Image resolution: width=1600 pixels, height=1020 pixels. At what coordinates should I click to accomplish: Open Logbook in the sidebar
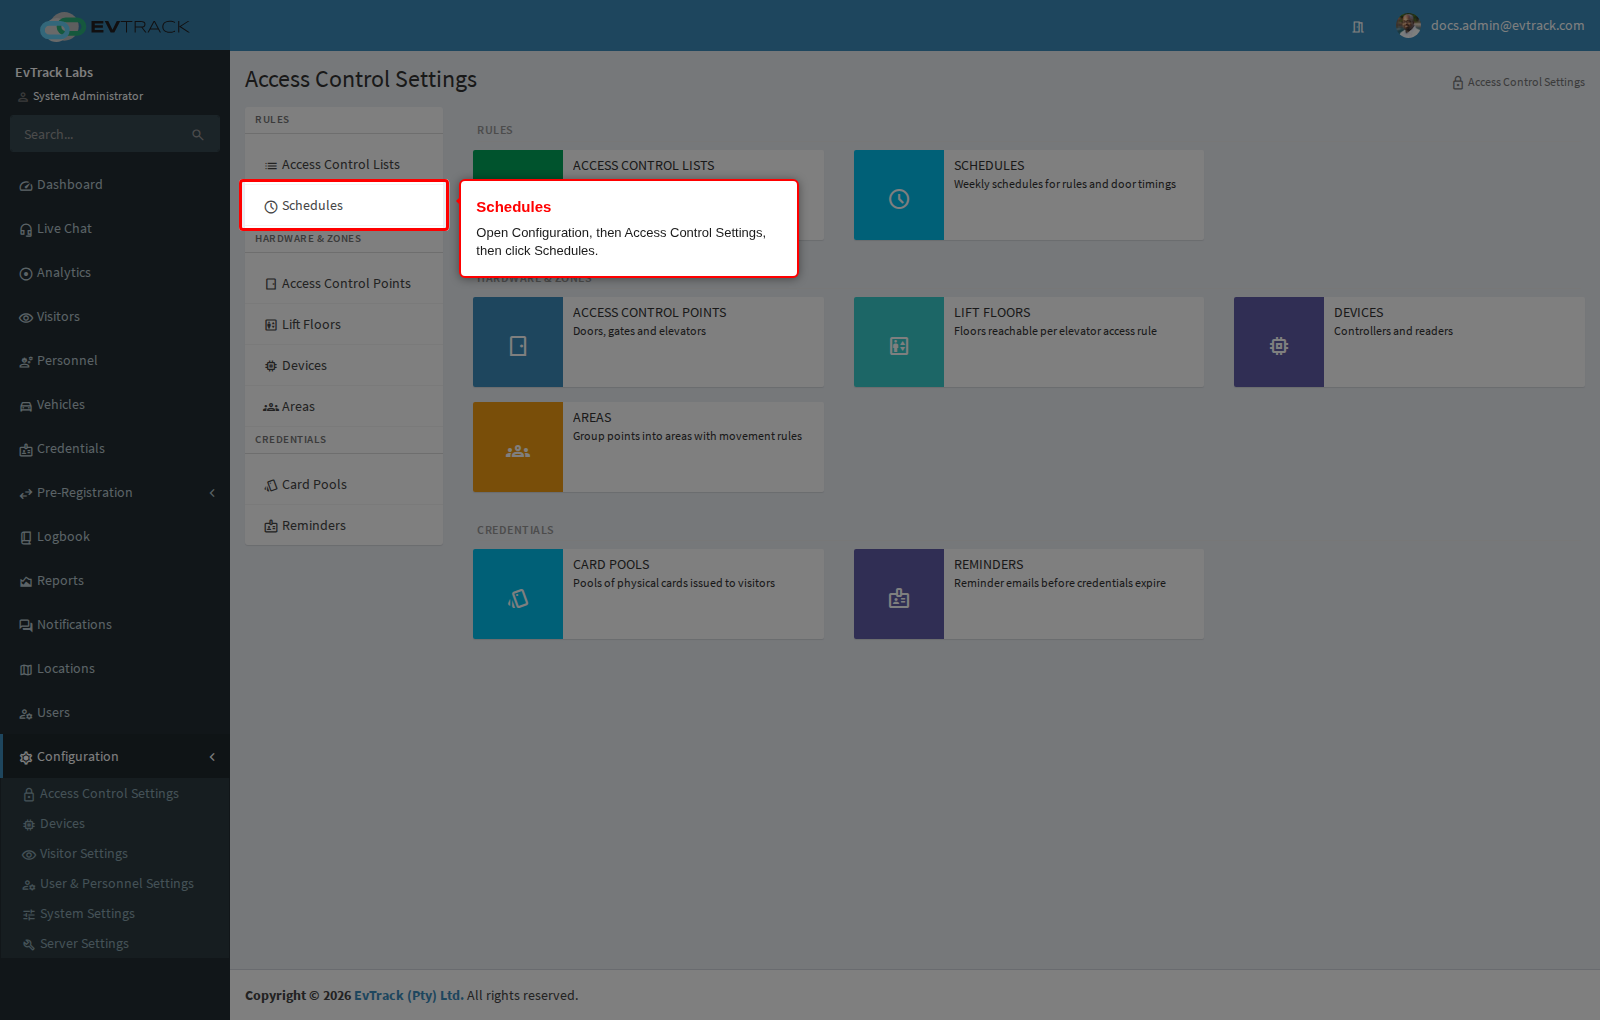[115, 537]
